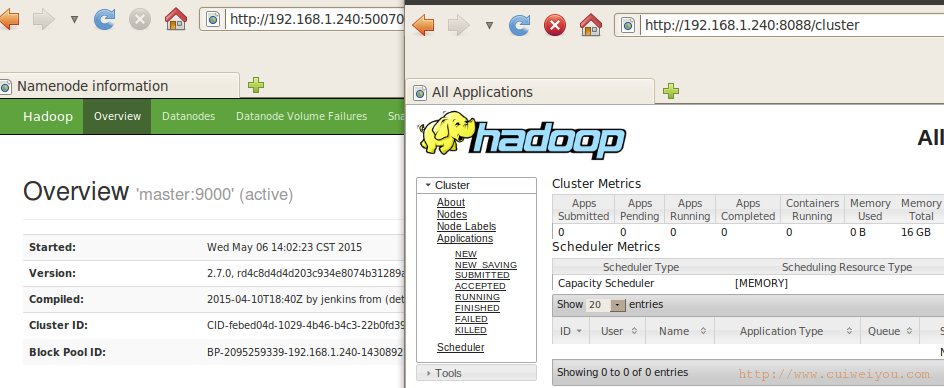Go home in the Namenode browser window
The width and height of the screenshot is (944, 388).
(x=176, y=19)
